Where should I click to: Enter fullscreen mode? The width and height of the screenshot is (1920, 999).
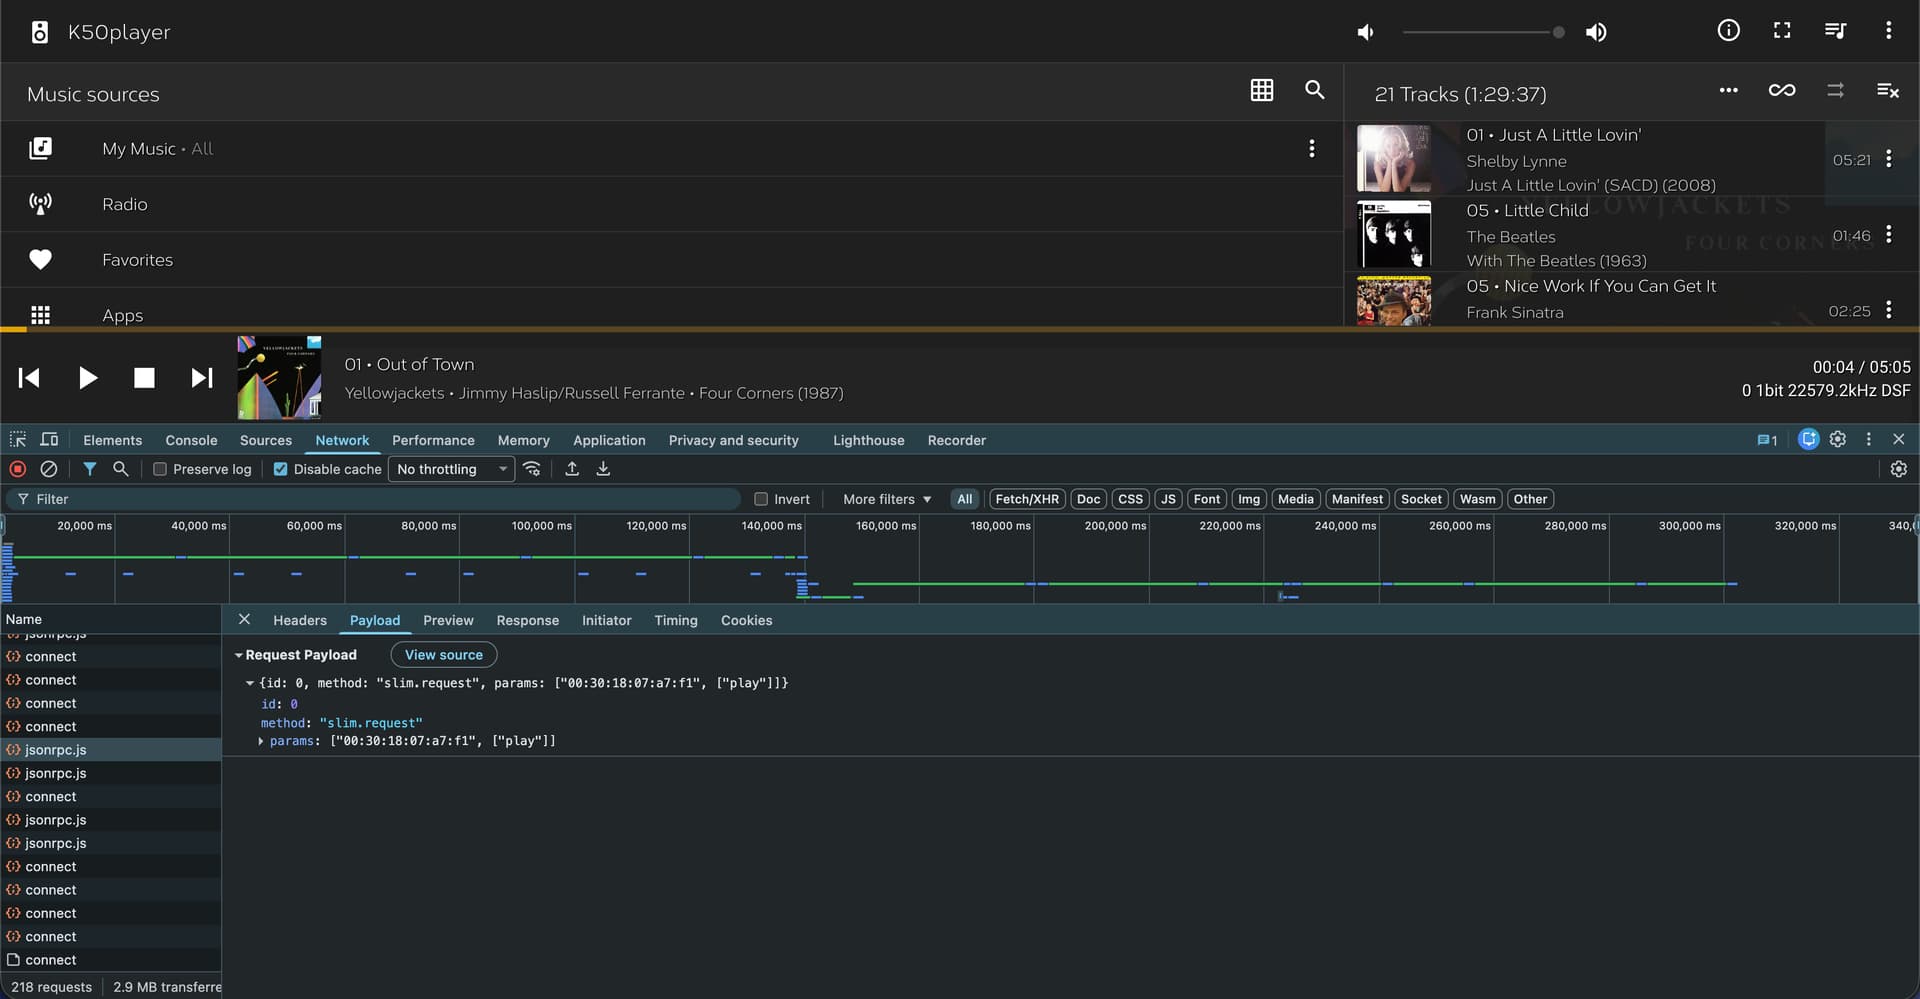pos(1782,31)
